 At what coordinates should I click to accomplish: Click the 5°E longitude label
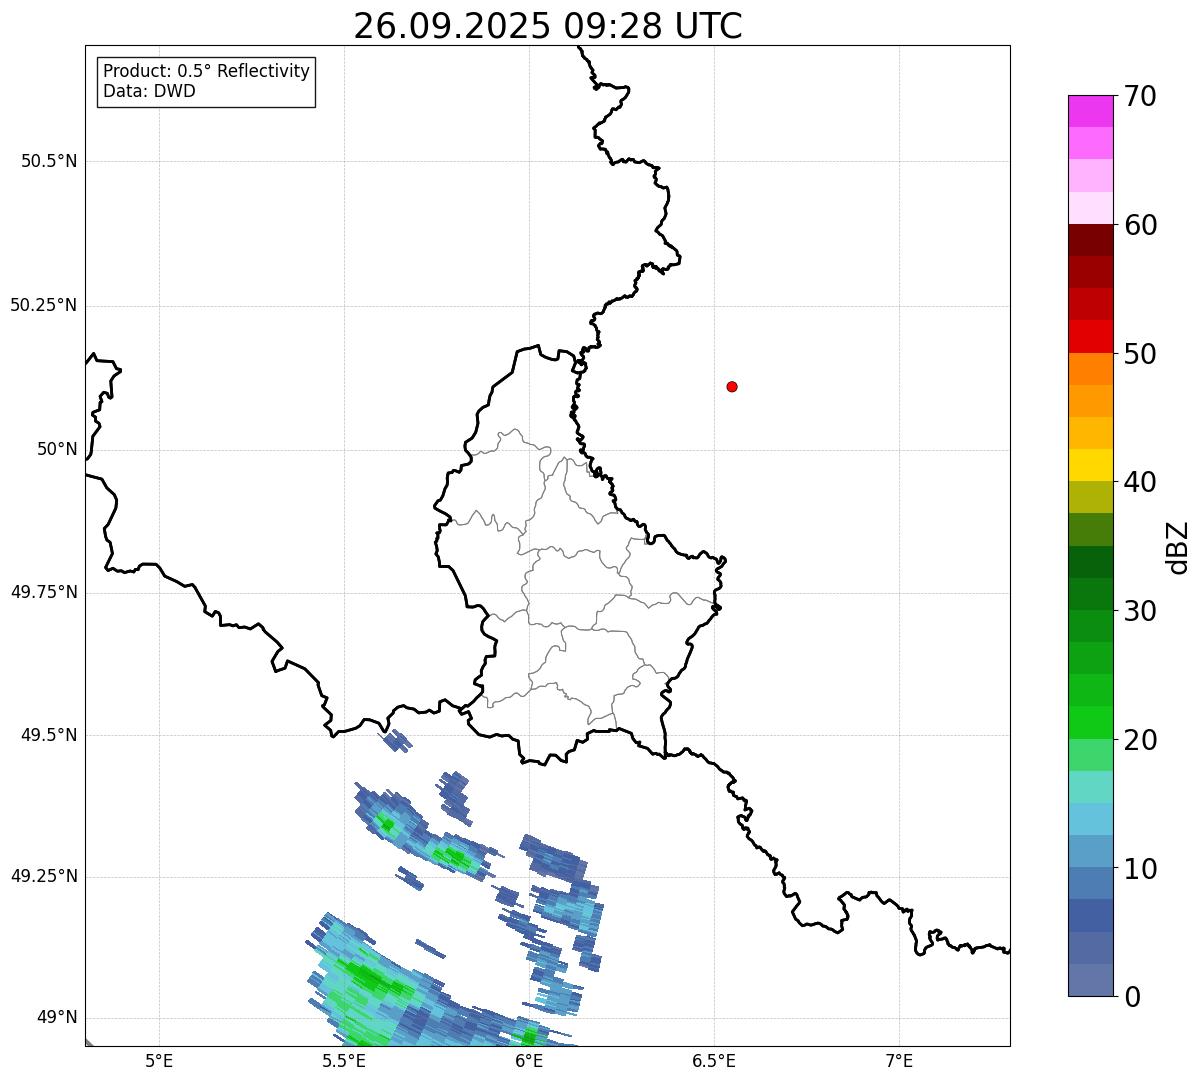pyautogui.click(x=159, y=1060)
